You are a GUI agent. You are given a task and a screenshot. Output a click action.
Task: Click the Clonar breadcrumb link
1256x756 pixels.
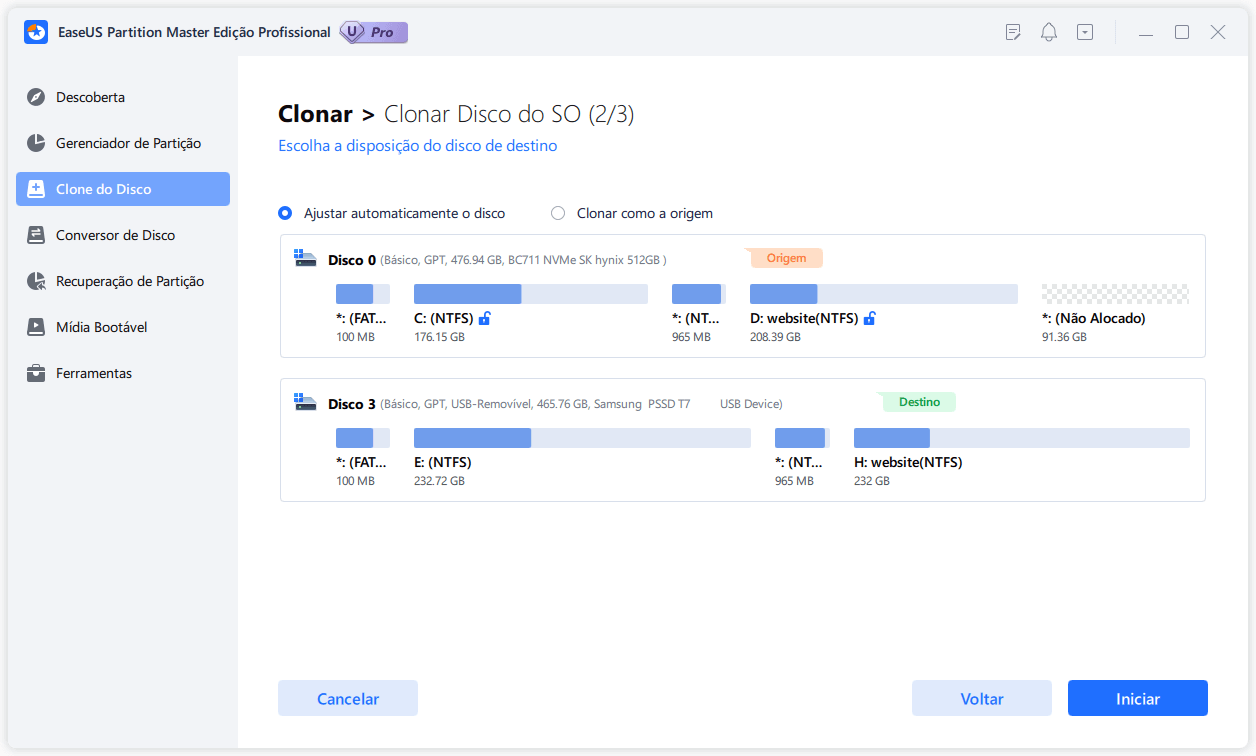pos(315,114)
